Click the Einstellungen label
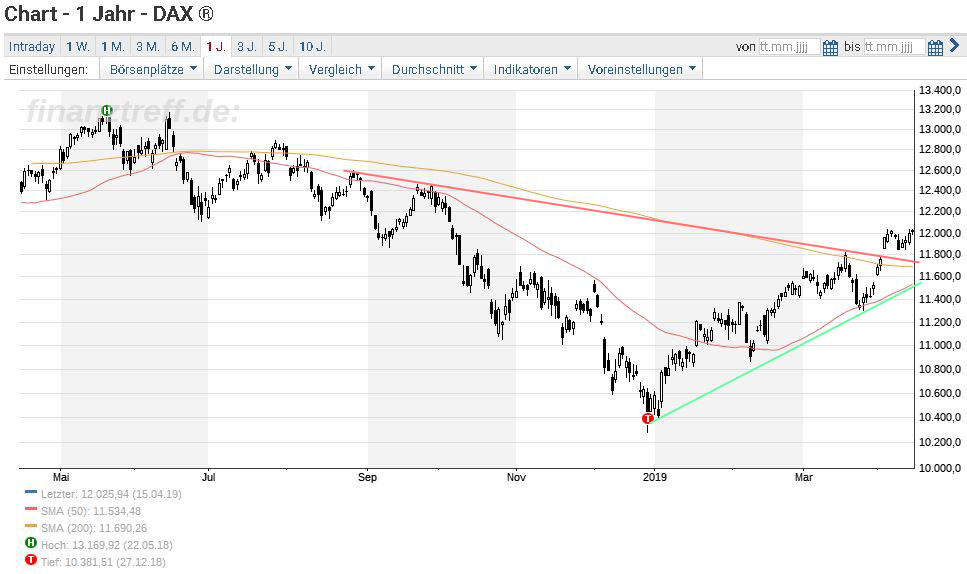Screen dimensions: 967x574 (x=49, y=70)
